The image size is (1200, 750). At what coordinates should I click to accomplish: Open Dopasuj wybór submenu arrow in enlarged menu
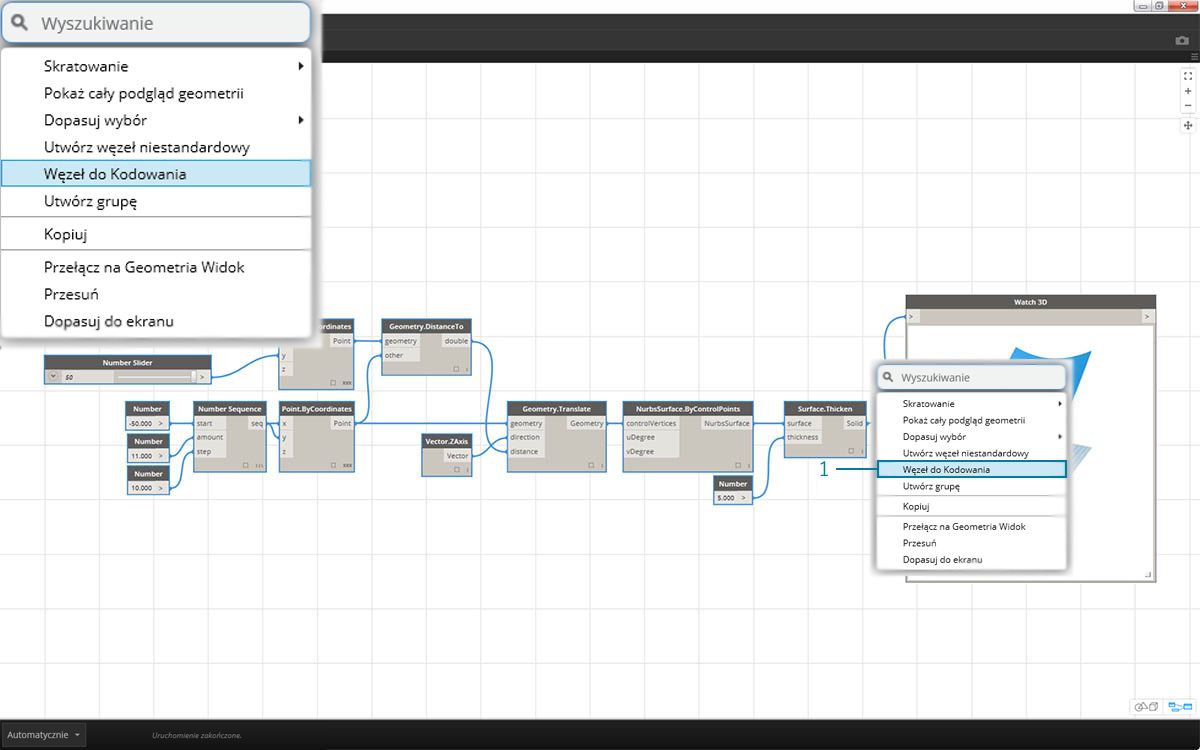300,121
